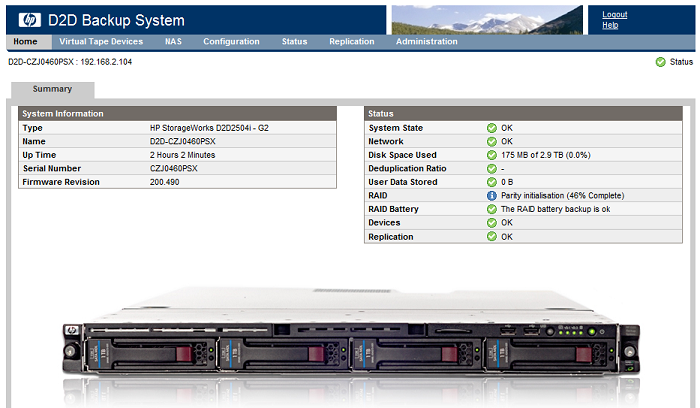The width and height of the screenshot is (700, 408).
Task: Click the Serial Number label
Action: 52,169
